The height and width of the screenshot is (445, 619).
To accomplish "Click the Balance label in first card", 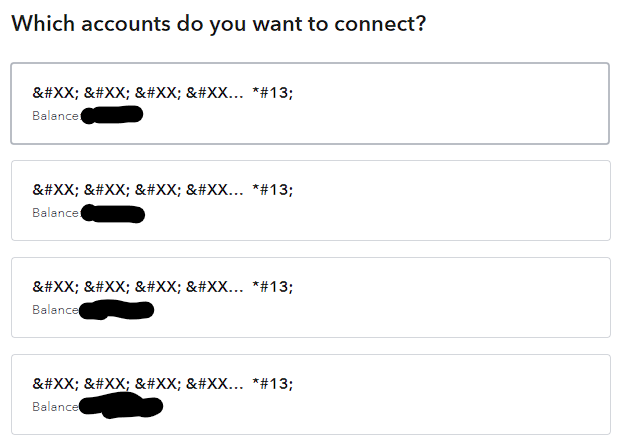I will pyautogui.click(x=55, y=116).
